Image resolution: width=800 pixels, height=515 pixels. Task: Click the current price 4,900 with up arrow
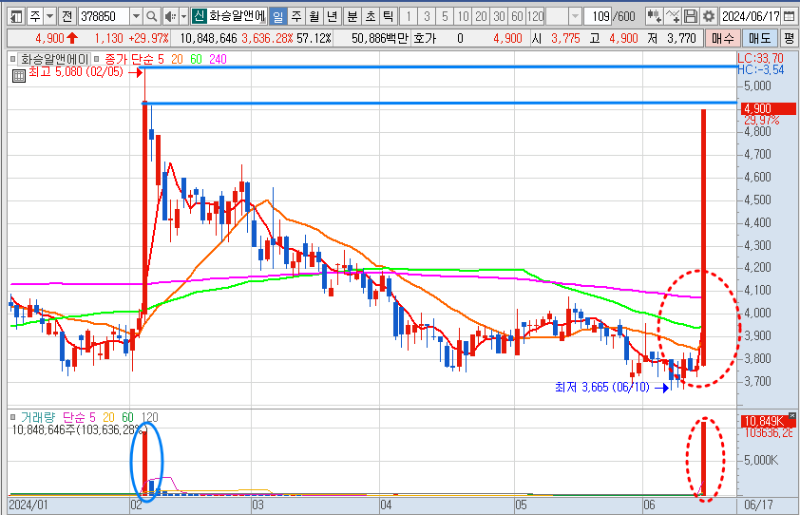[x=56, y=38]
